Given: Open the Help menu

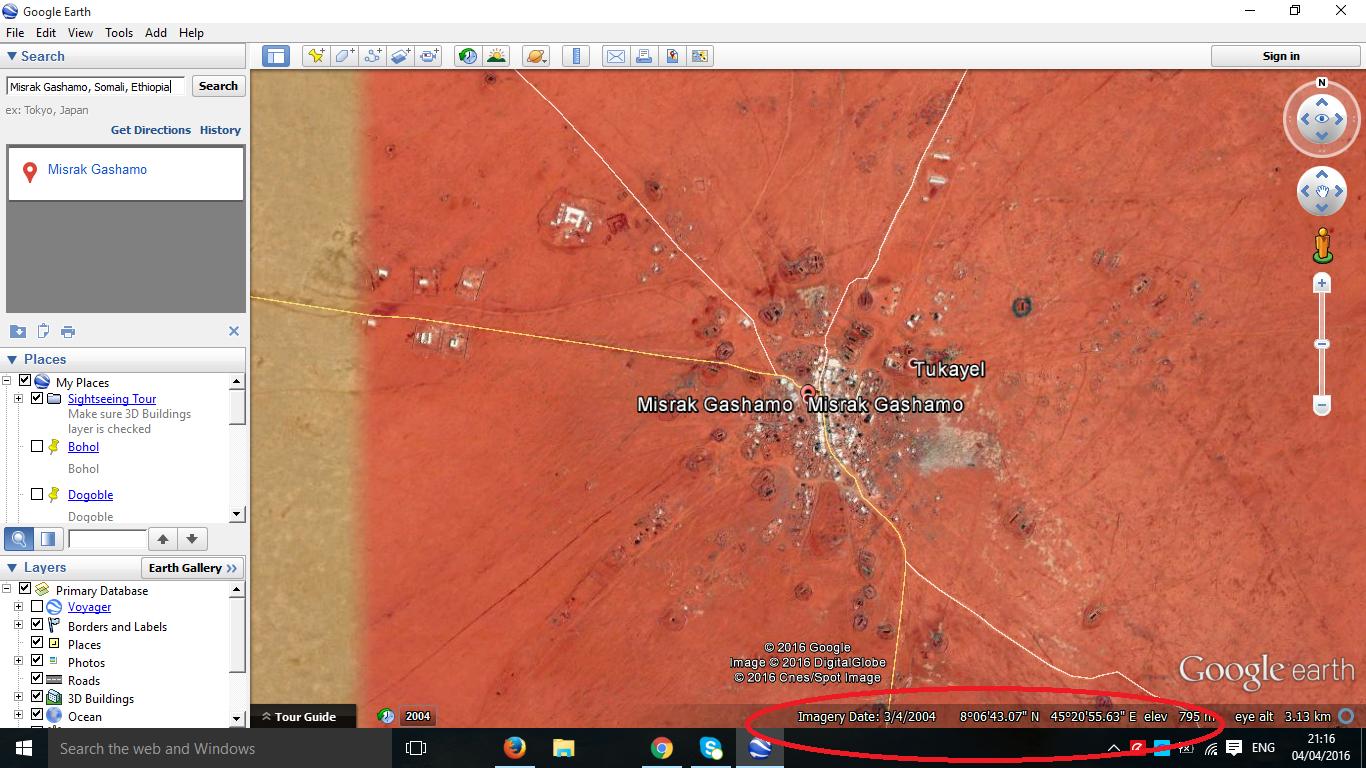Looking at the screenshot, I should click(x=191, y=33).
